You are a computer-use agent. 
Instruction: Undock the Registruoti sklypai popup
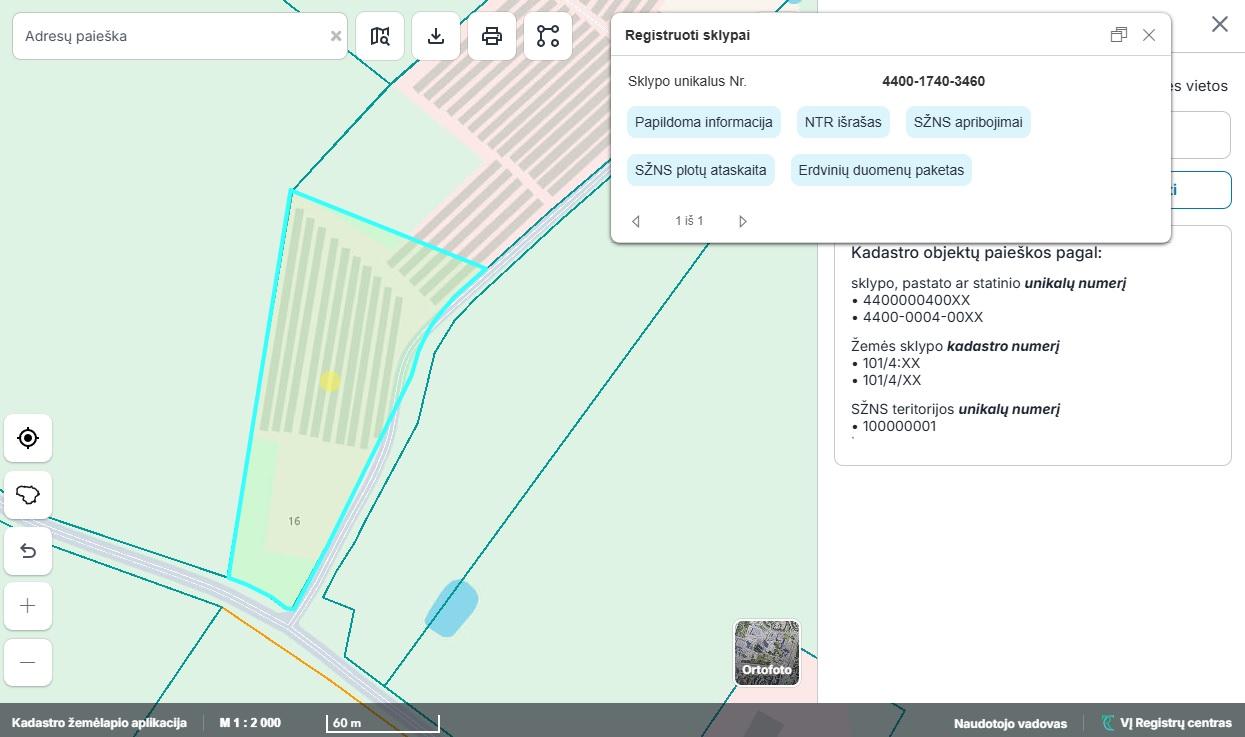tap(1119, 35)
